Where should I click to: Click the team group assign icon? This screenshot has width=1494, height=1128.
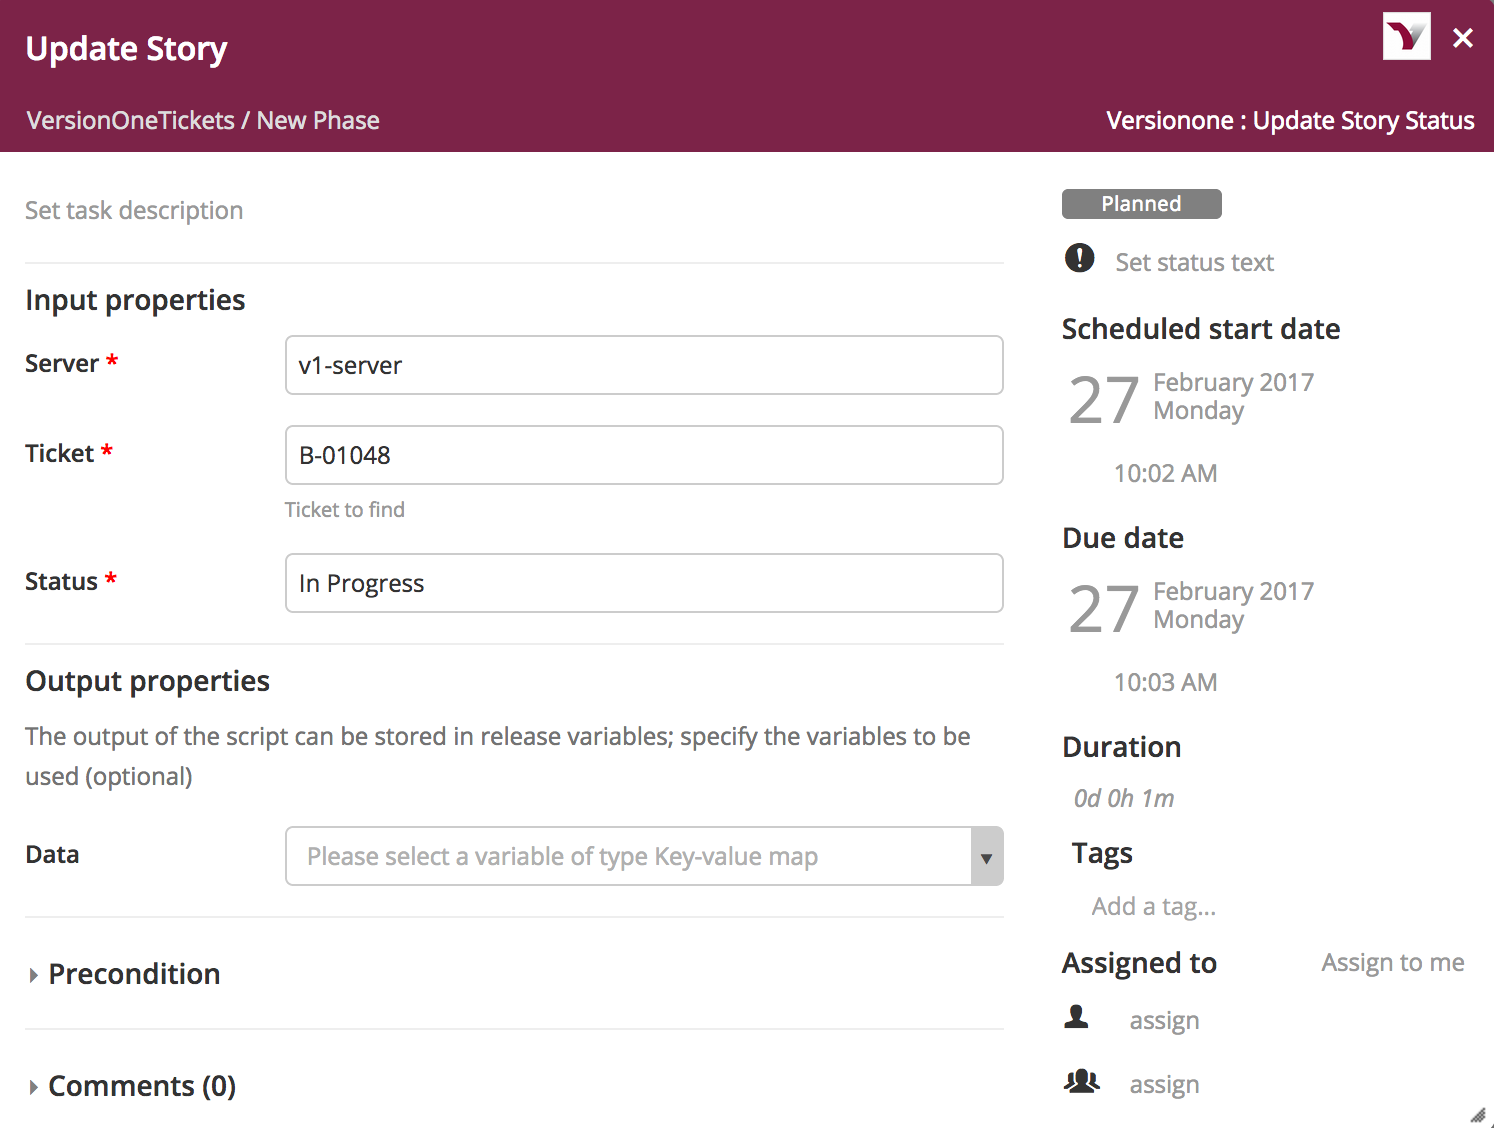point(1081,1081)
